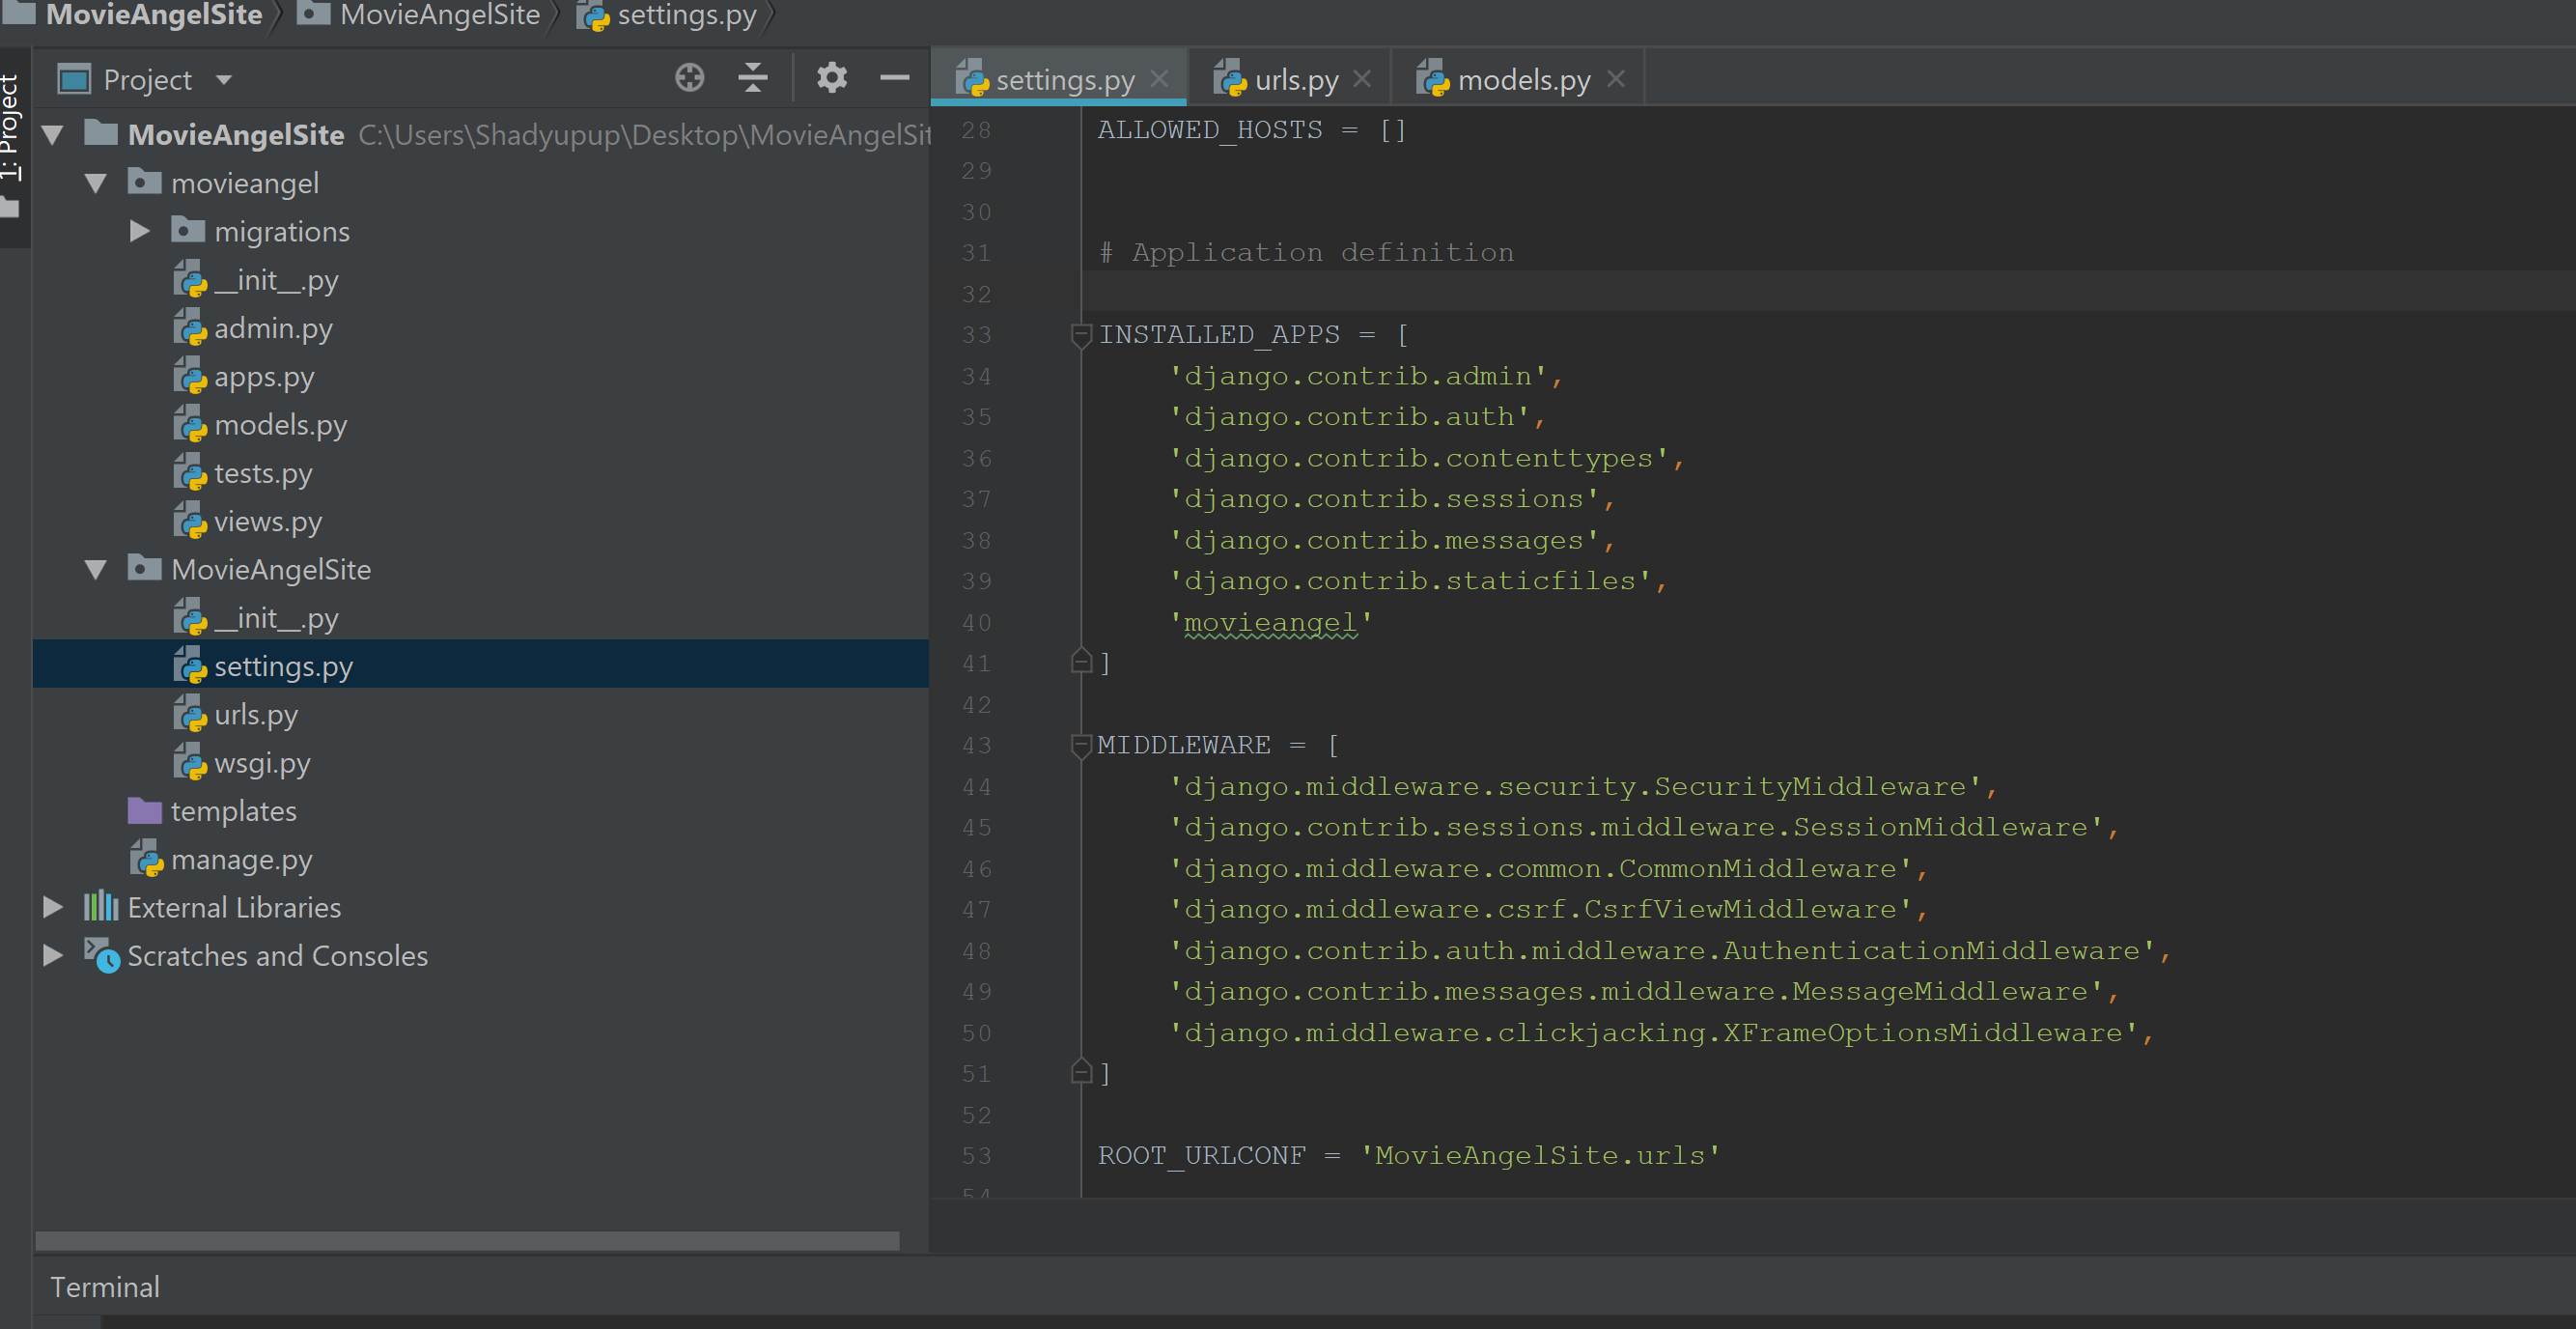Click the Collapse All icon in Project panel
Screen dimensions: 2576x1329
[x=752, y=78]
